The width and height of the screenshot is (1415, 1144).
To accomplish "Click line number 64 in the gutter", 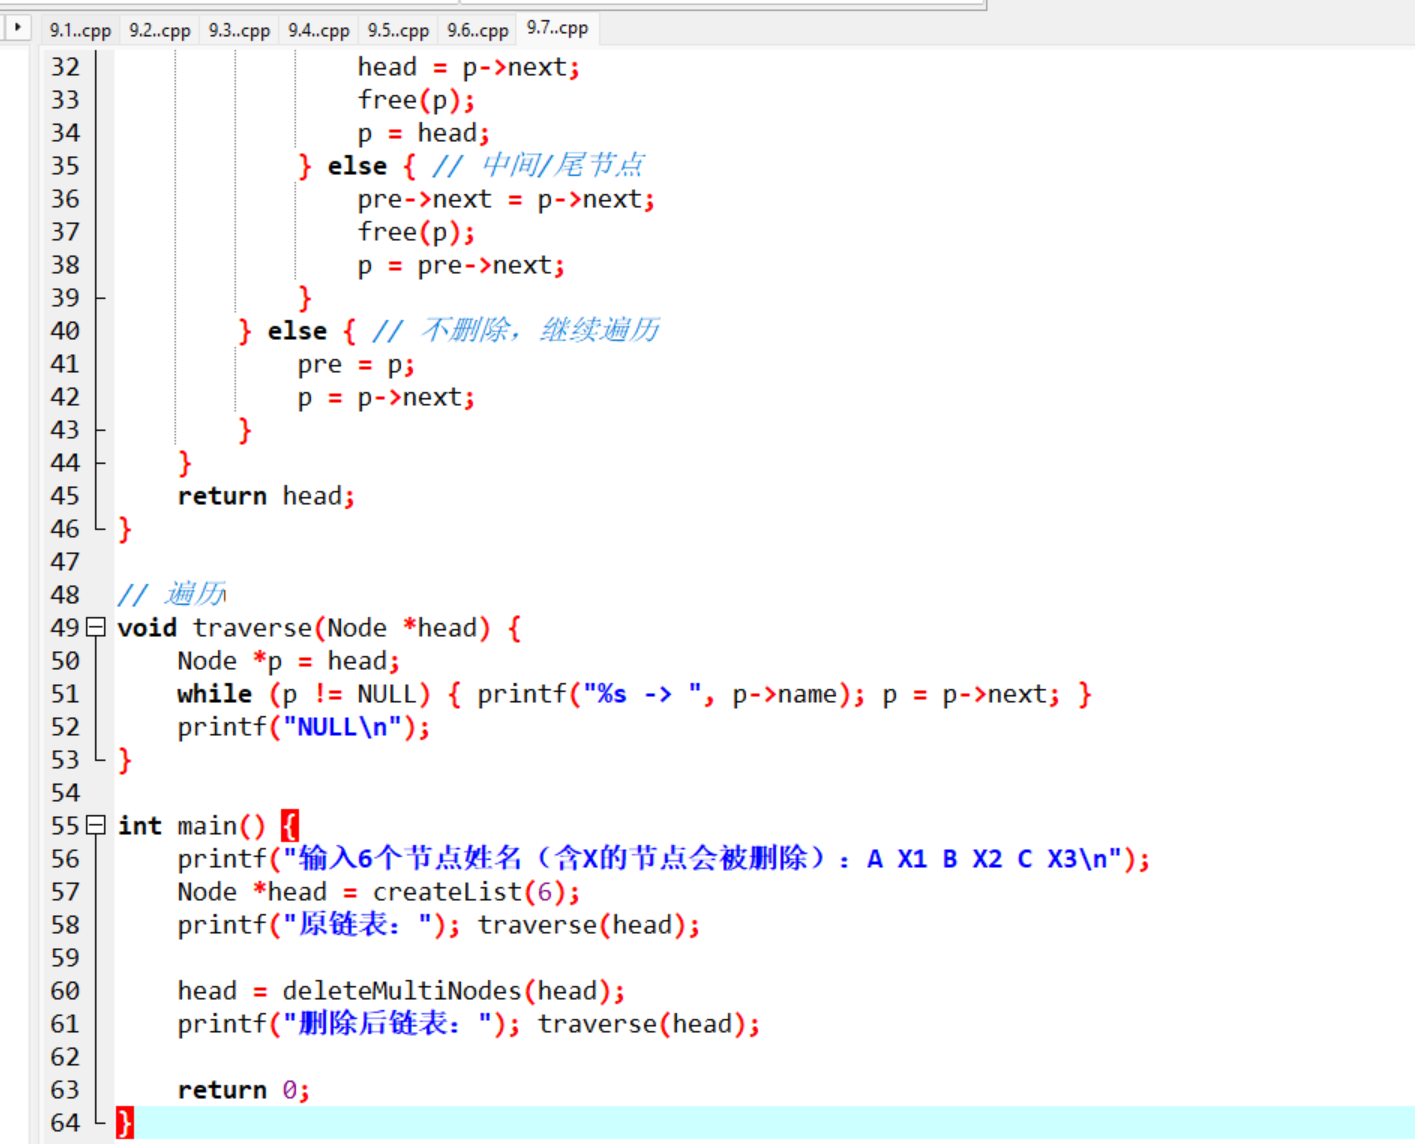I will tap(65, 1123).
